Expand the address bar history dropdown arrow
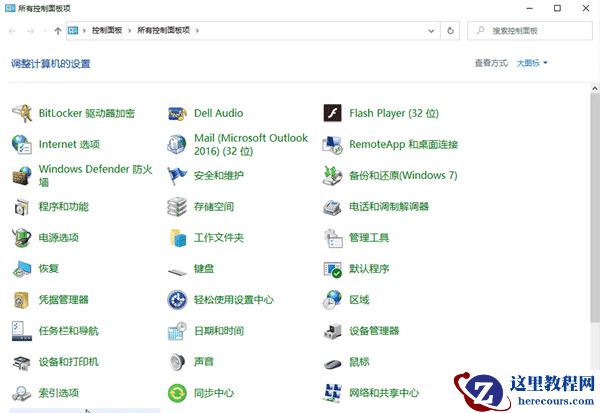Image resolution: width=600 pixels, height=413 pixels. coord(431,31)
